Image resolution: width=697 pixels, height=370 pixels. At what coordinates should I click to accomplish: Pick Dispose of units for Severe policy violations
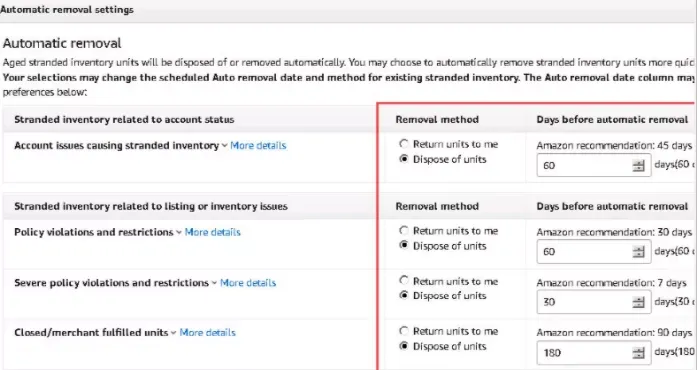(x=404, y=295)
